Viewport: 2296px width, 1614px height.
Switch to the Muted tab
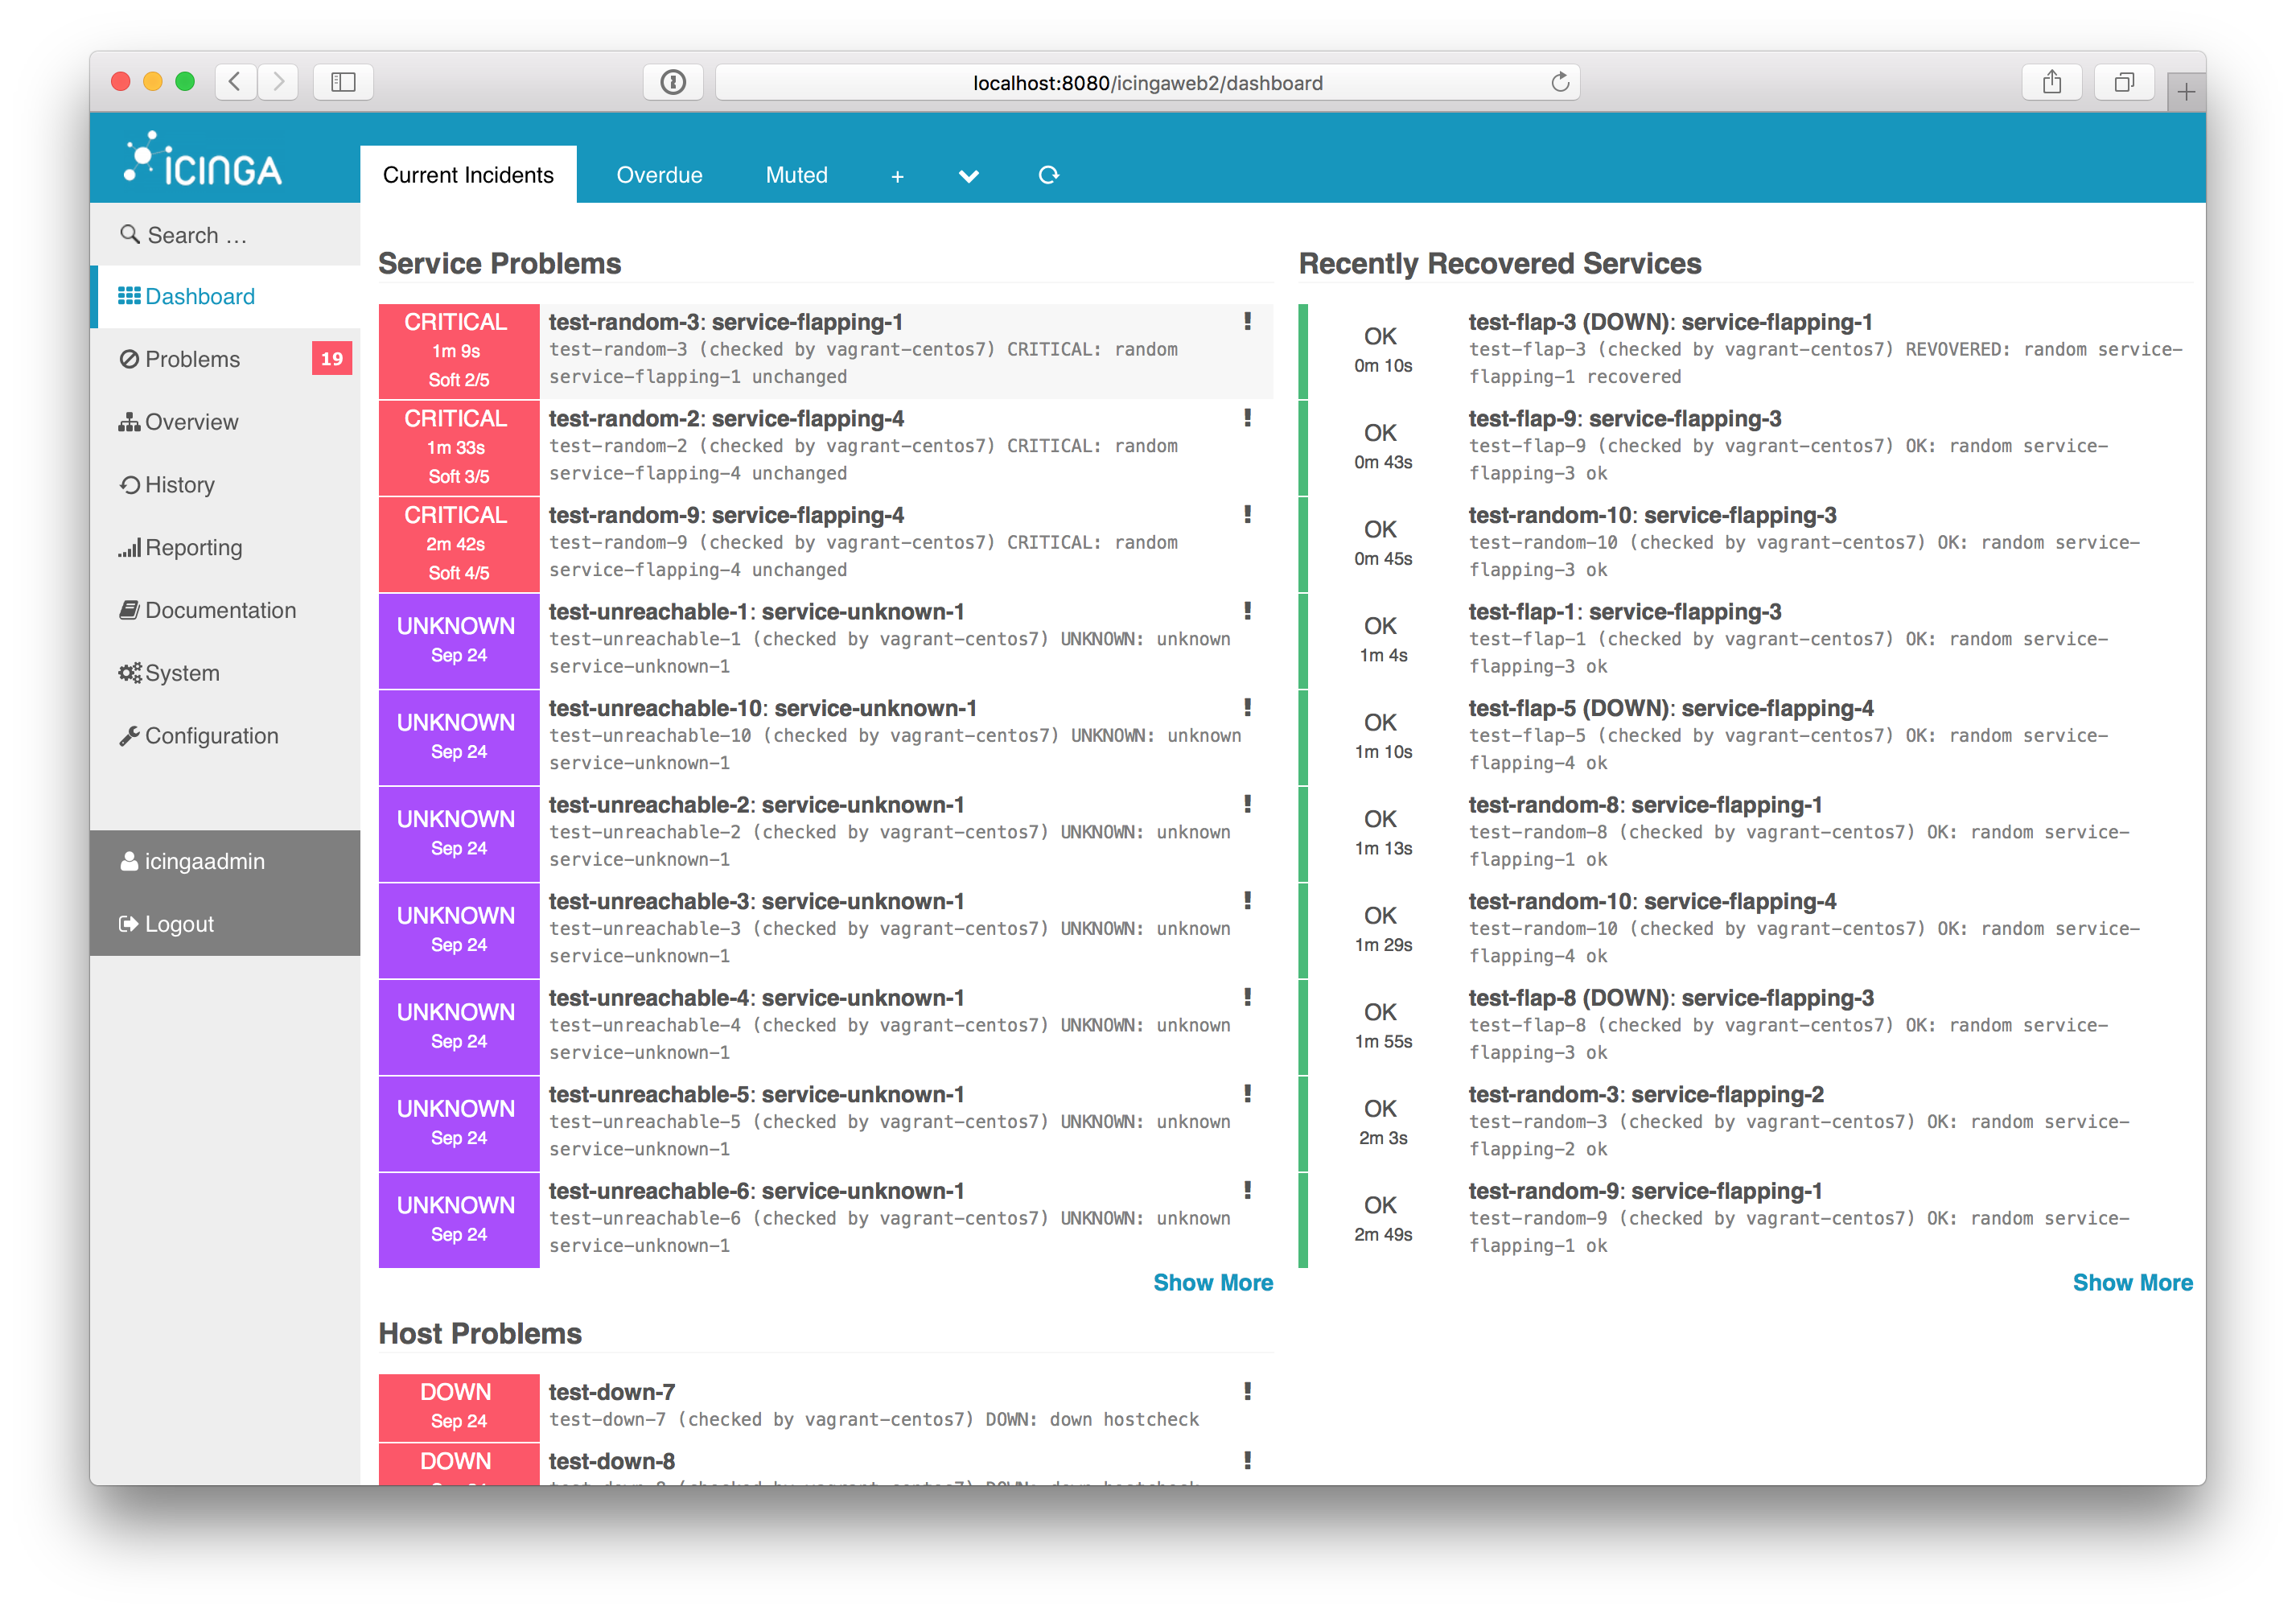coord(796,175)
